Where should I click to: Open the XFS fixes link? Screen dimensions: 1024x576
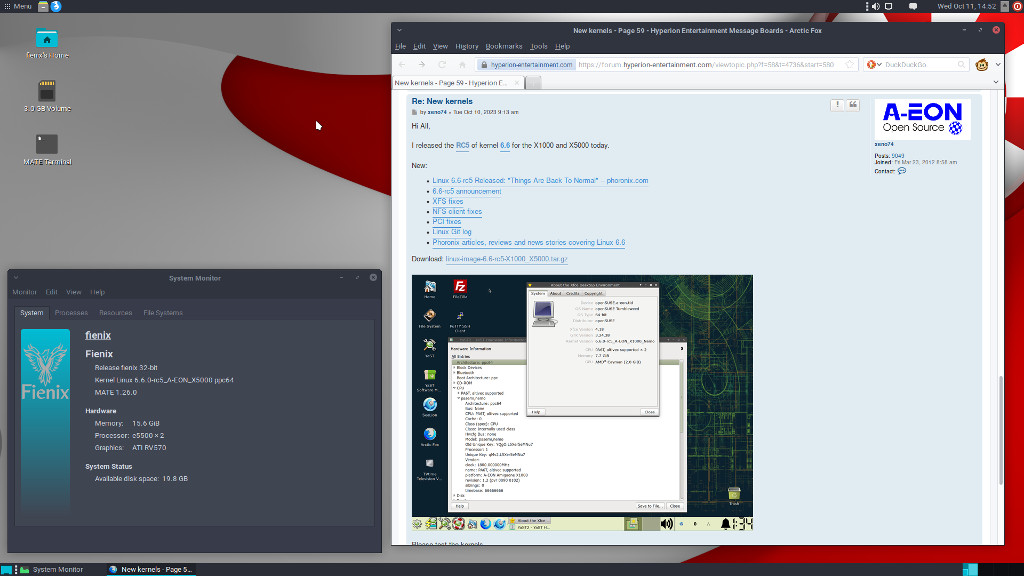pos(448,202)
